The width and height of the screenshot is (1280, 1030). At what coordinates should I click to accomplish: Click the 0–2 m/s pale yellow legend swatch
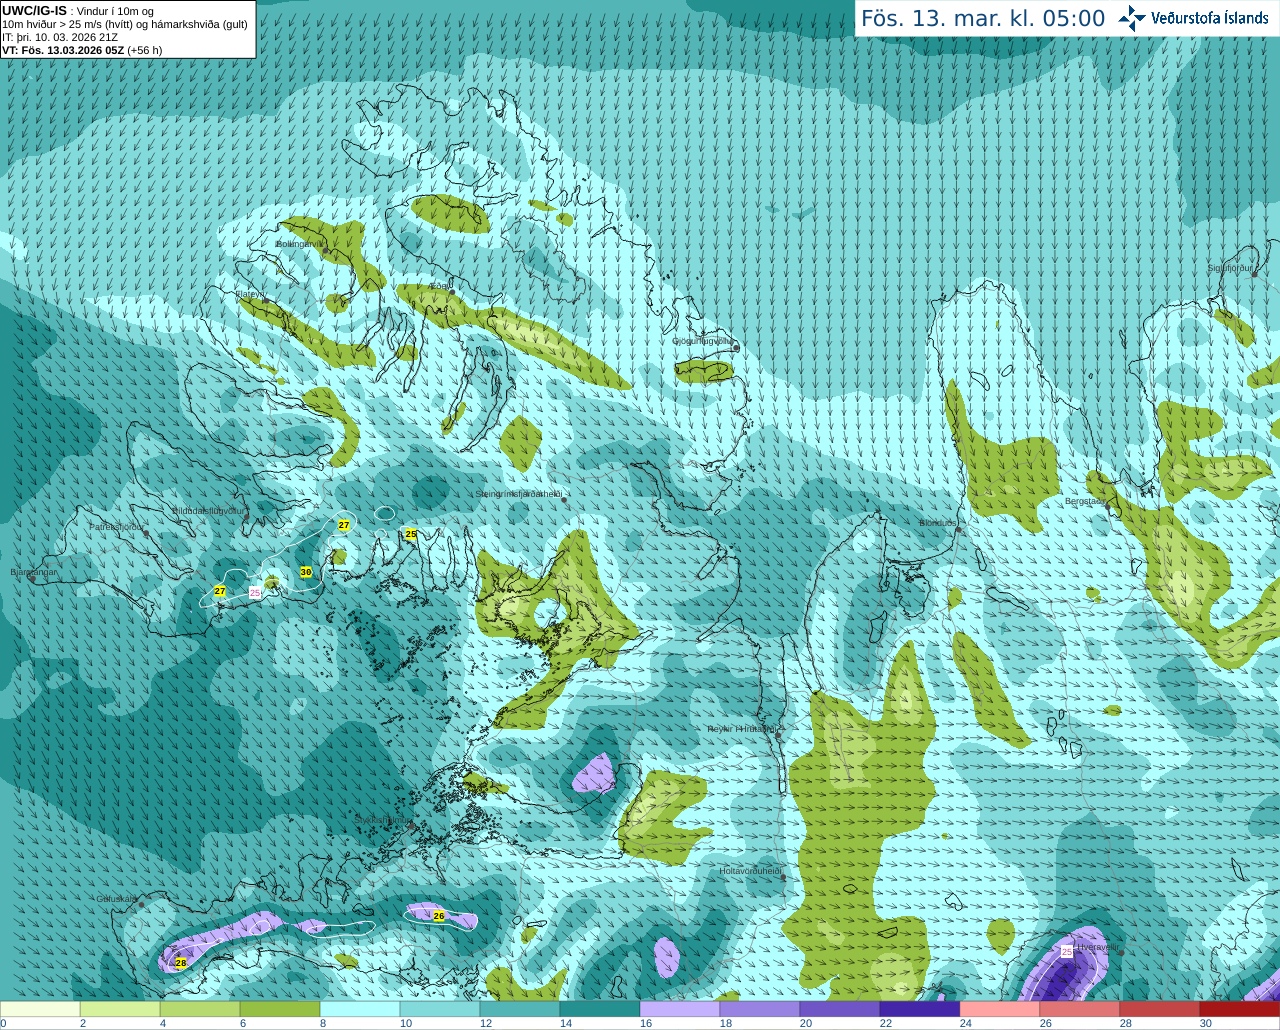pyautogui.click(x=40, y=1009)
